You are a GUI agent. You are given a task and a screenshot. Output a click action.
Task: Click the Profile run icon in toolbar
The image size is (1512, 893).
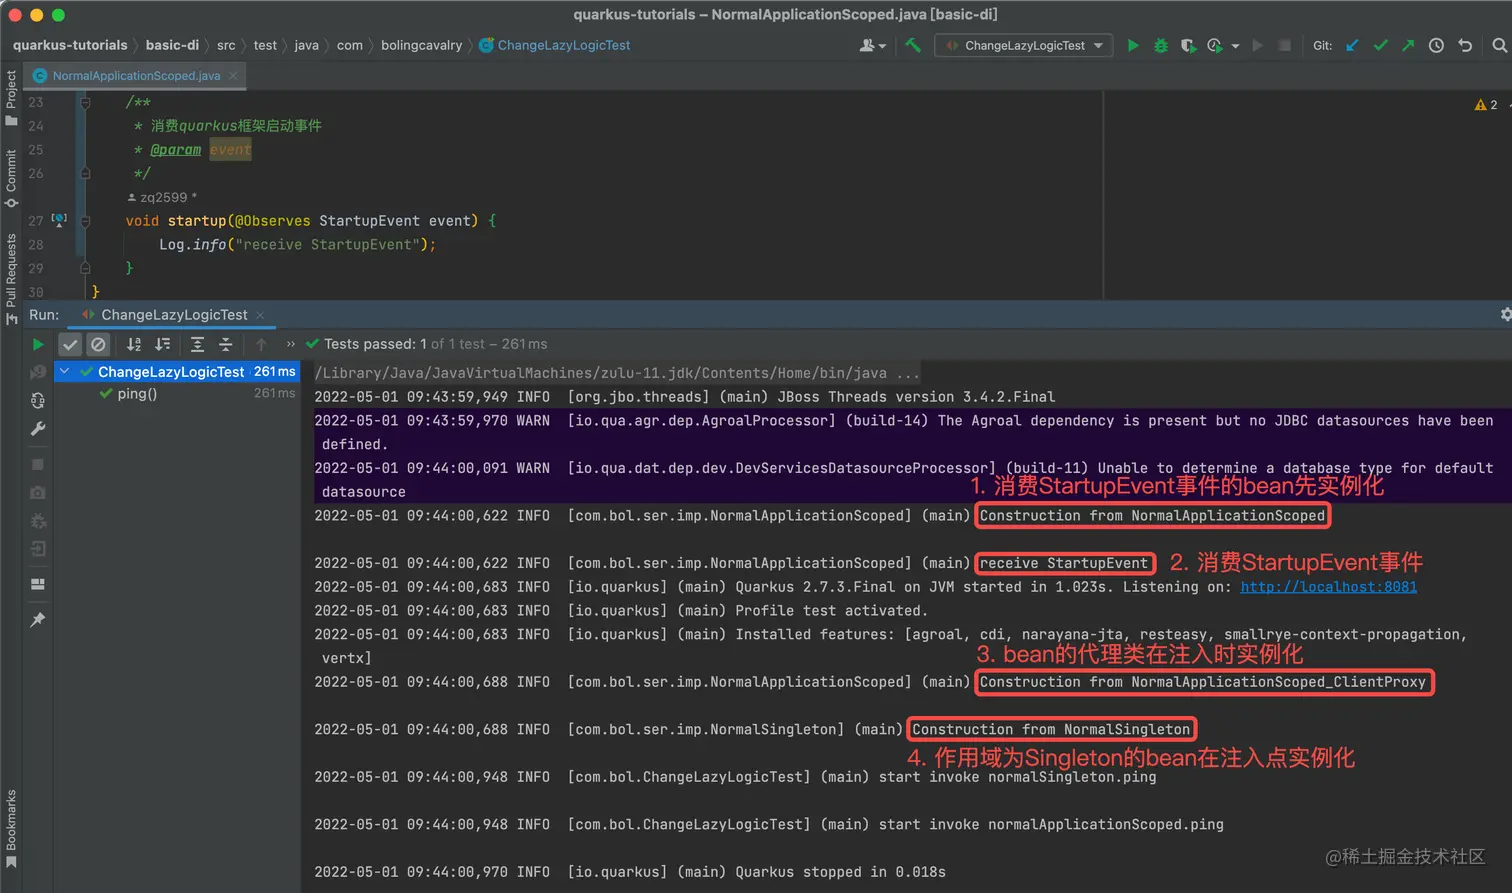pos(1215,45)
